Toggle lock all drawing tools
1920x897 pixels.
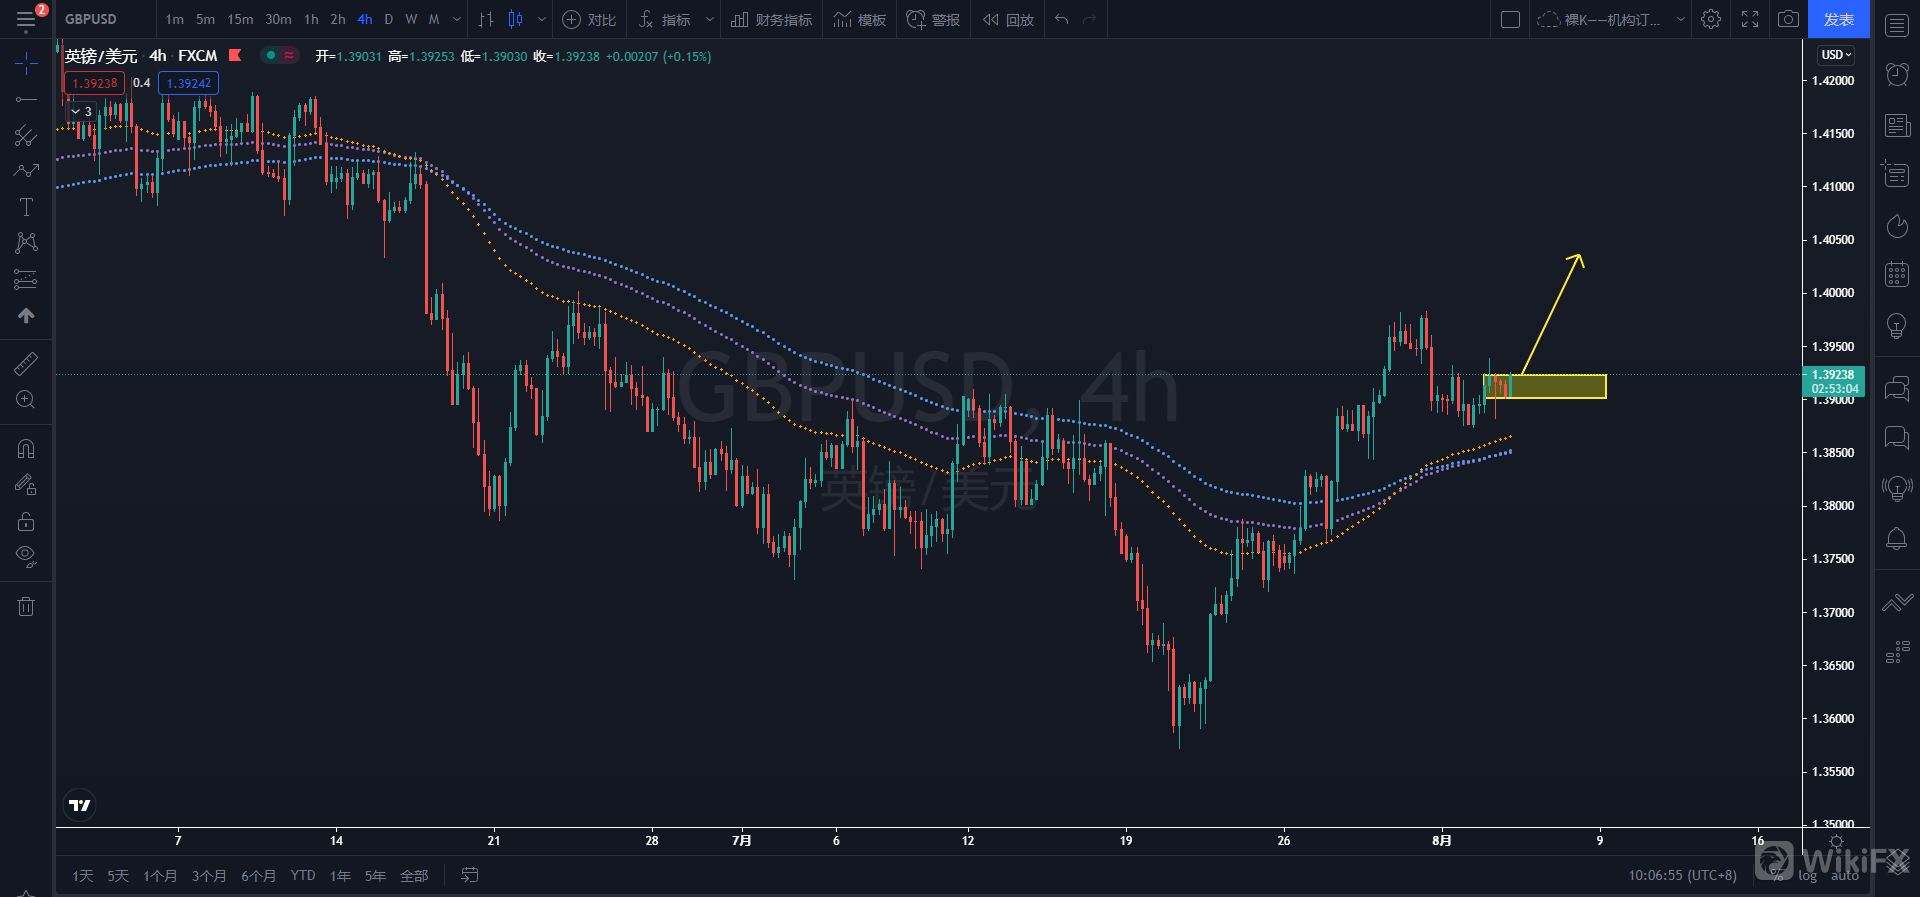pos(26,521)
